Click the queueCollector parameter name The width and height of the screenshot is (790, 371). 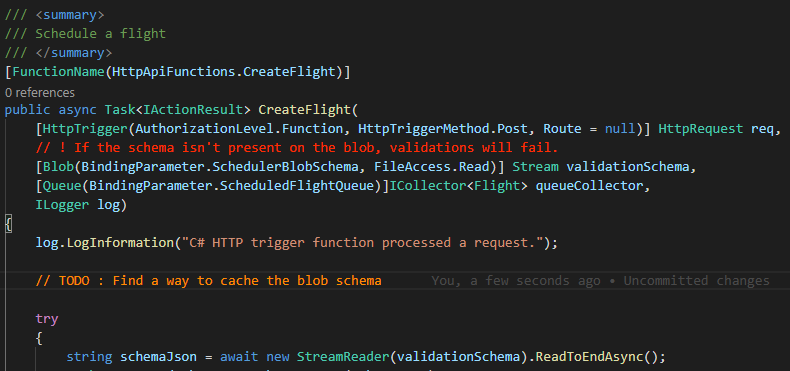[589, 186]
